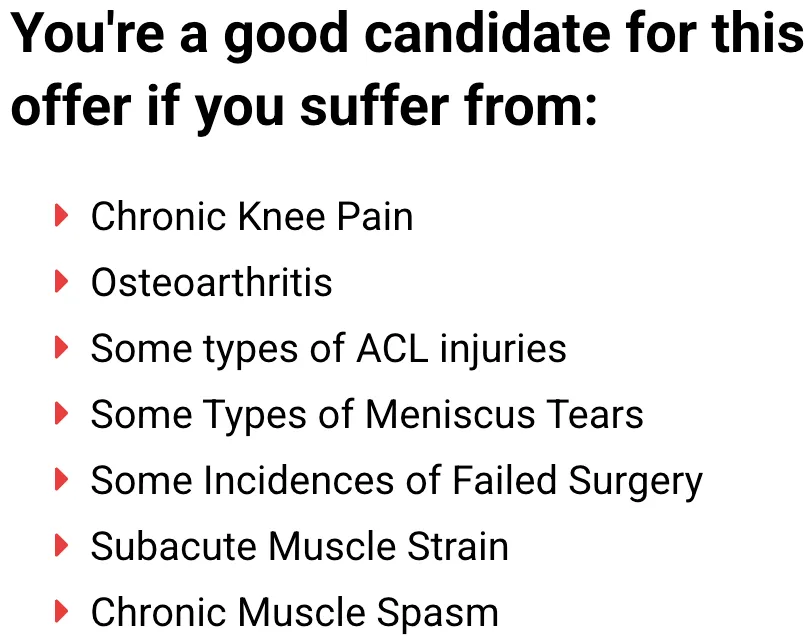Viewport: 812px width, 642px height.
Task: Select Some Types of Meniscus Tears
Action: tap(367, 416)
